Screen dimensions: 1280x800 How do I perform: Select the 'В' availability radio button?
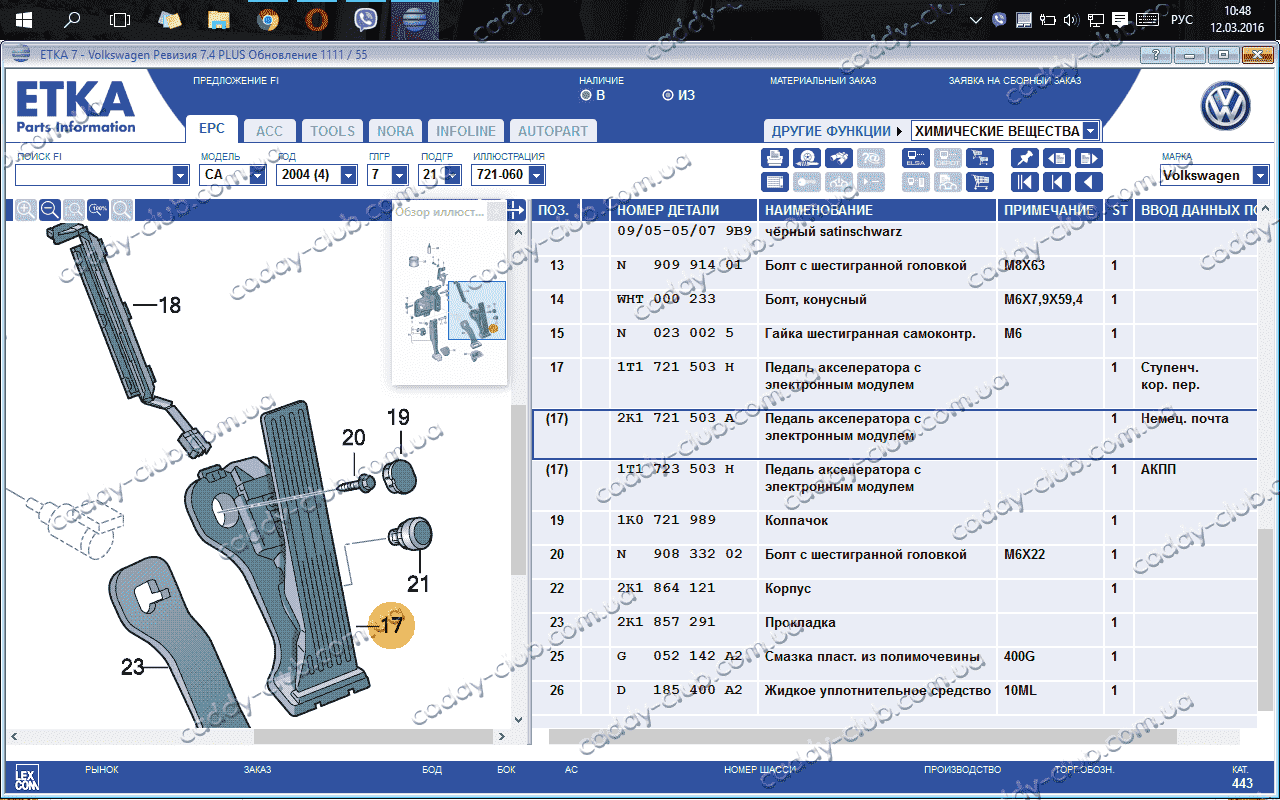pyautogui.click(x=586, y=96)
